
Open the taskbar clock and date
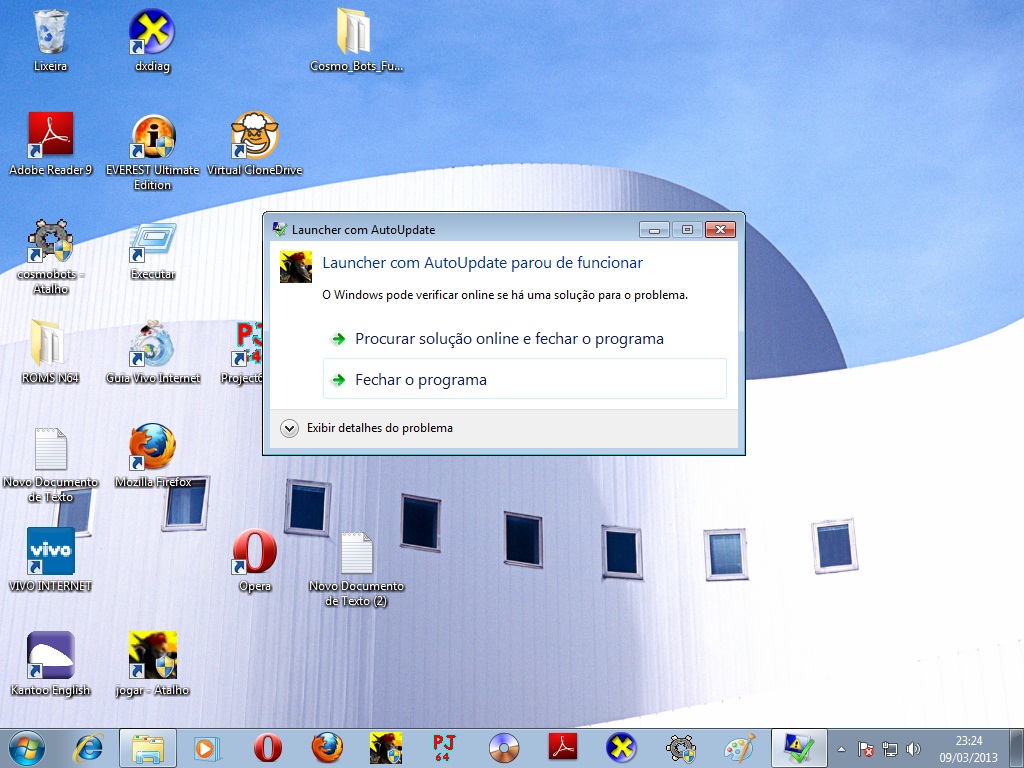(x=968, y=748)
